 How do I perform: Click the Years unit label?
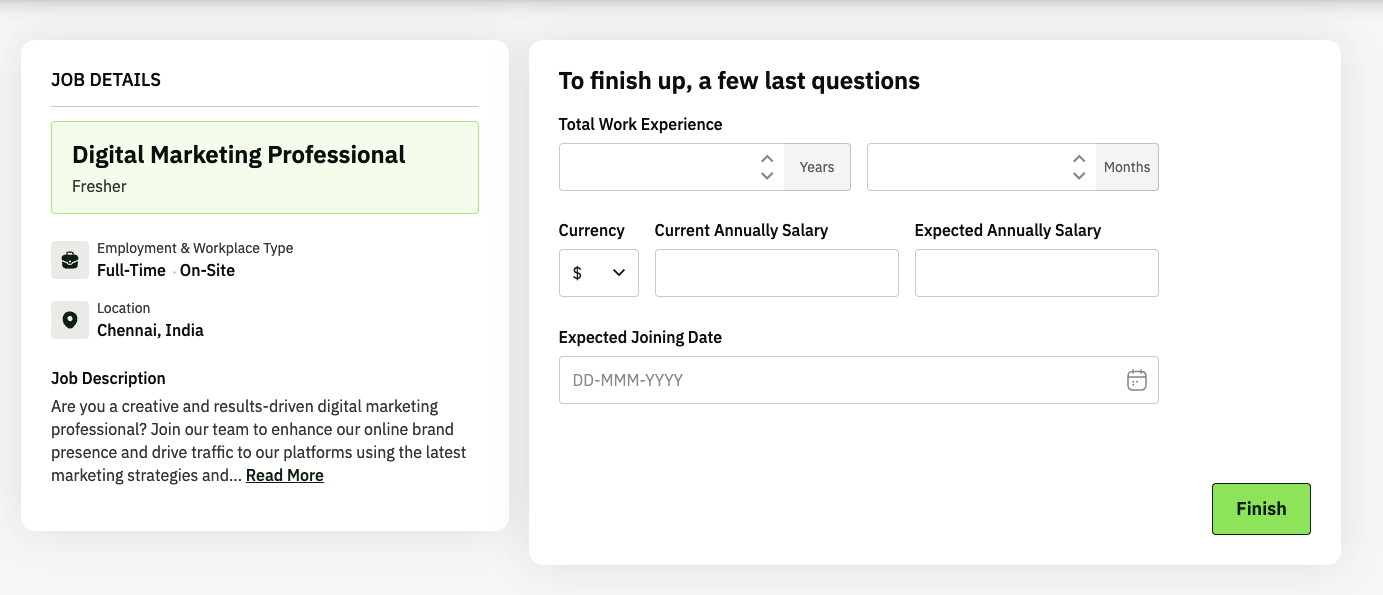tap(817, 167)
